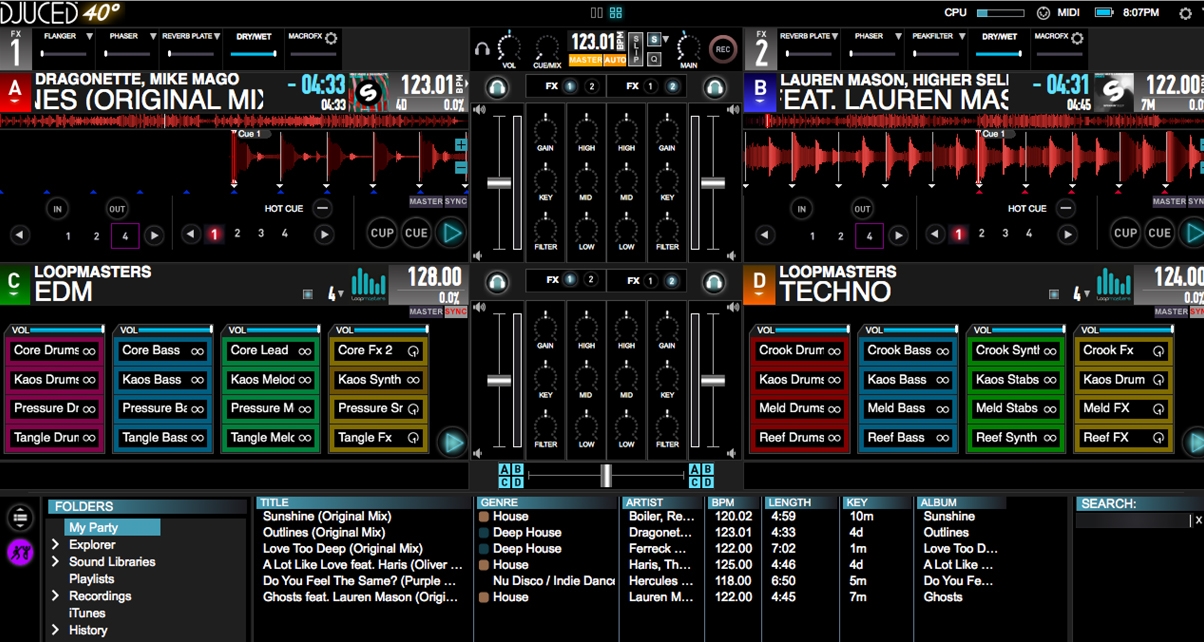Toggle SYNC on deck A
Viewport: 1204px width, 642px height.
coord(456,201)
